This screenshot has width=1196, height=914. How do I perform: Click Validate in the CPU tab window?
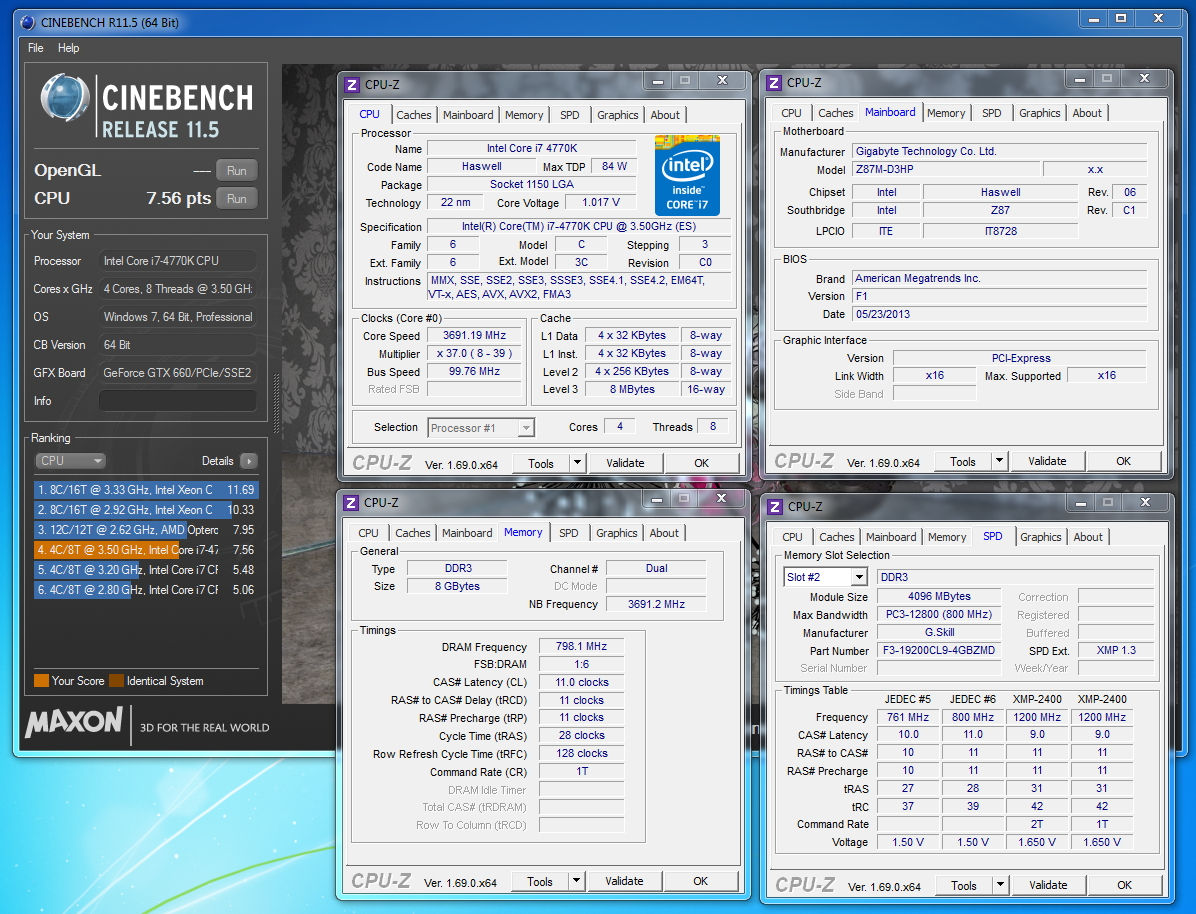625,463
